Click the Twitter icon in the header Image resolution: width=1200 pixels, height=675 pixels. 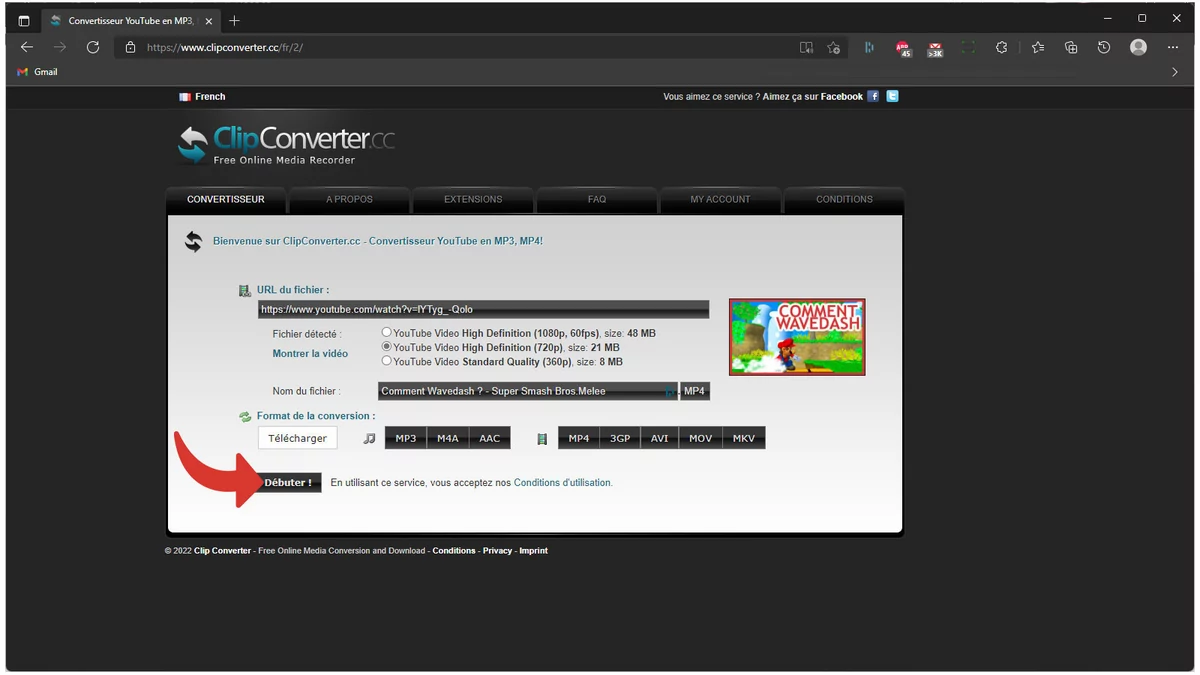tap(893, 96)
